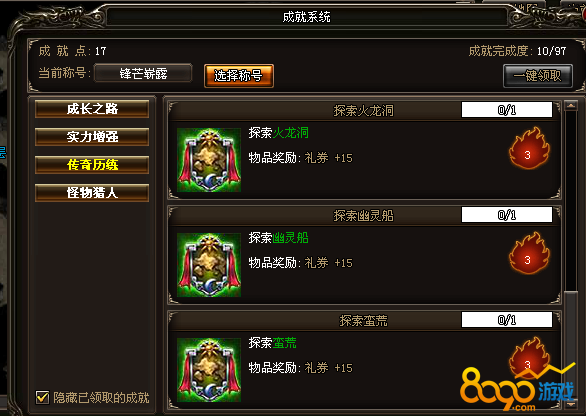This screenshot has width=586, height=416.
Task: Click the scrollbar down arrow
Action: point(571,404)
